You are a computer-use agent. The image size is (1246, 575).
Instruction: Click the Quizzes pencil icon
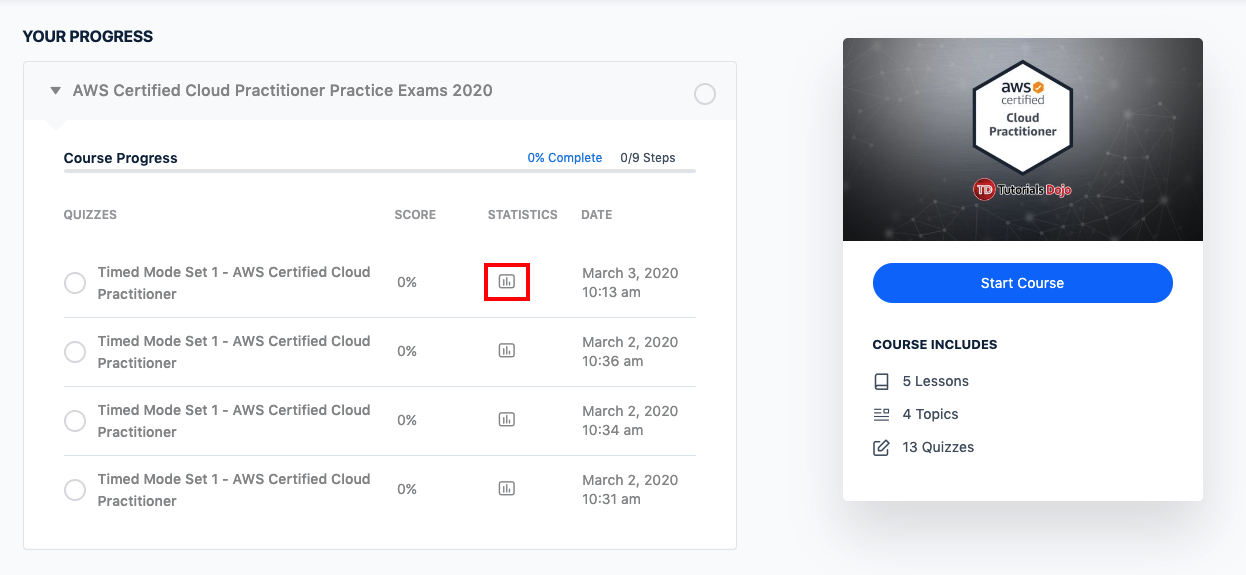point(881,447)
